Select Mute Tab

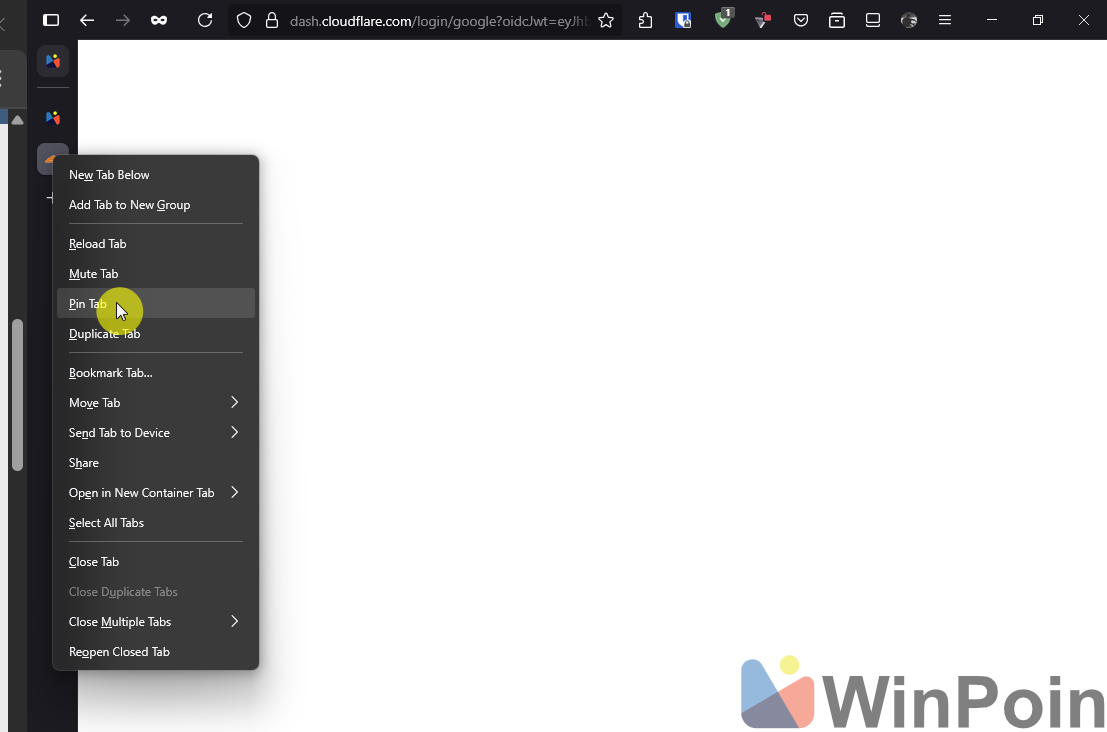(x=156, y=274)
